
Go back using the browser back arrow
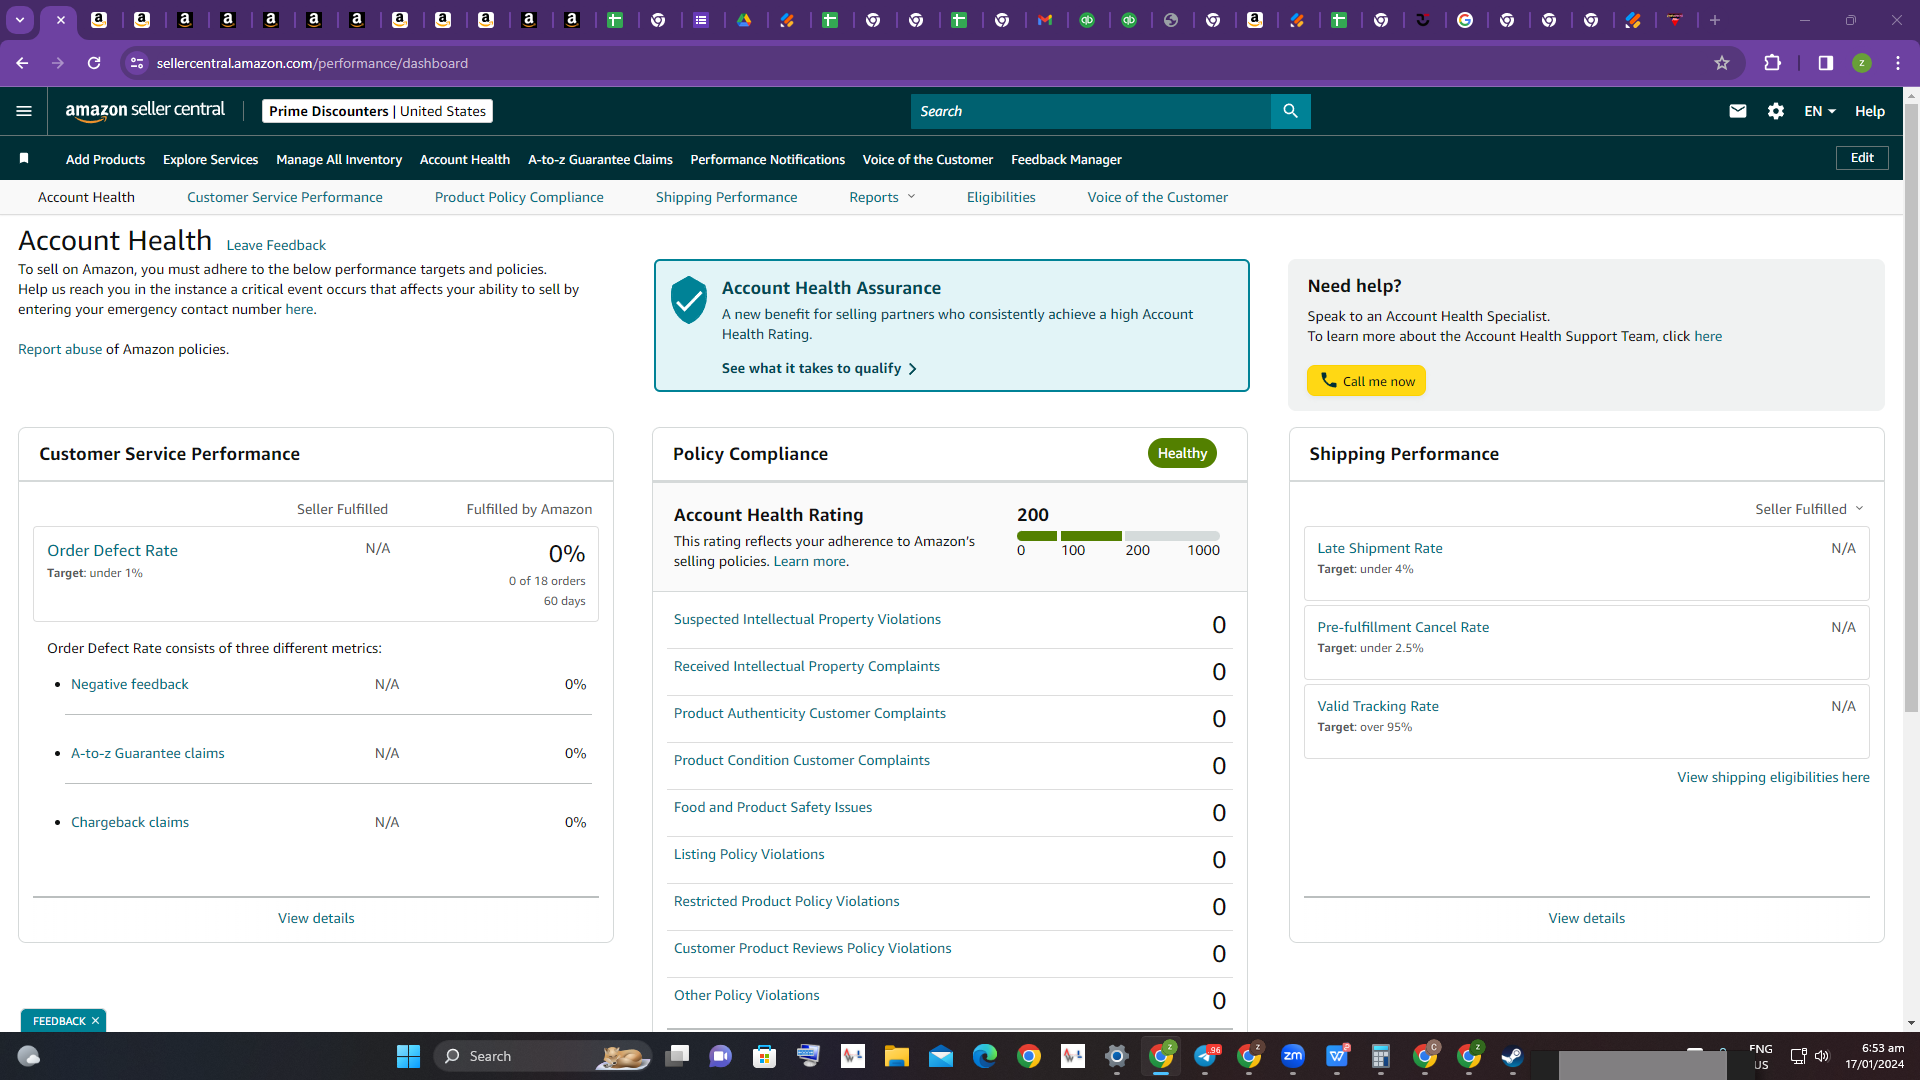pyautogui.click(x=22, y=63)
